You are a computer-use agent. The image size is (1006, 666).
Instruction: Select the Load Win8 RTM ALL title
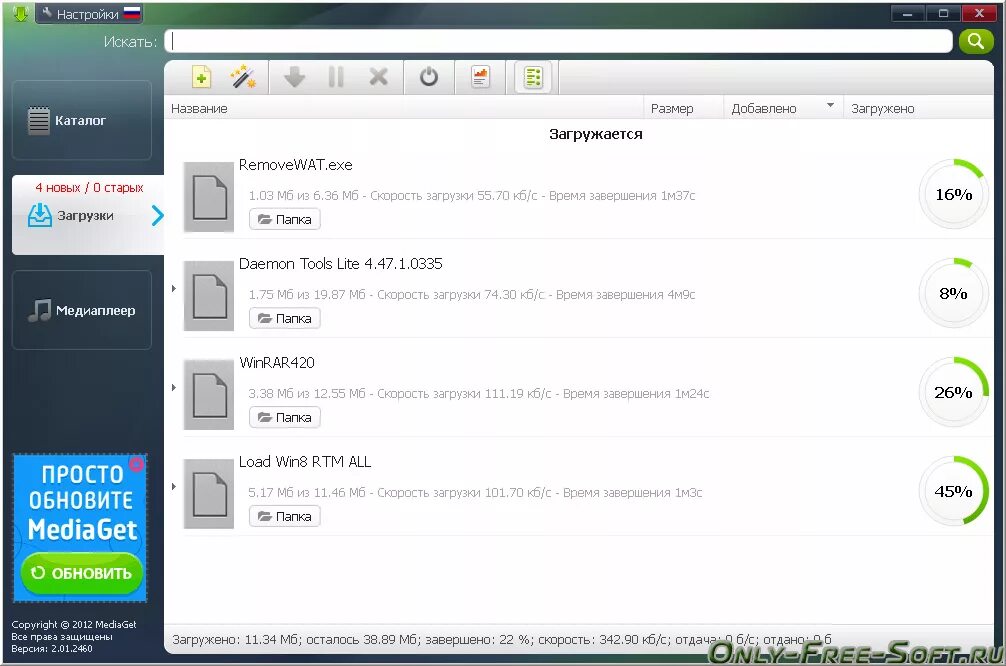(305, 461)
